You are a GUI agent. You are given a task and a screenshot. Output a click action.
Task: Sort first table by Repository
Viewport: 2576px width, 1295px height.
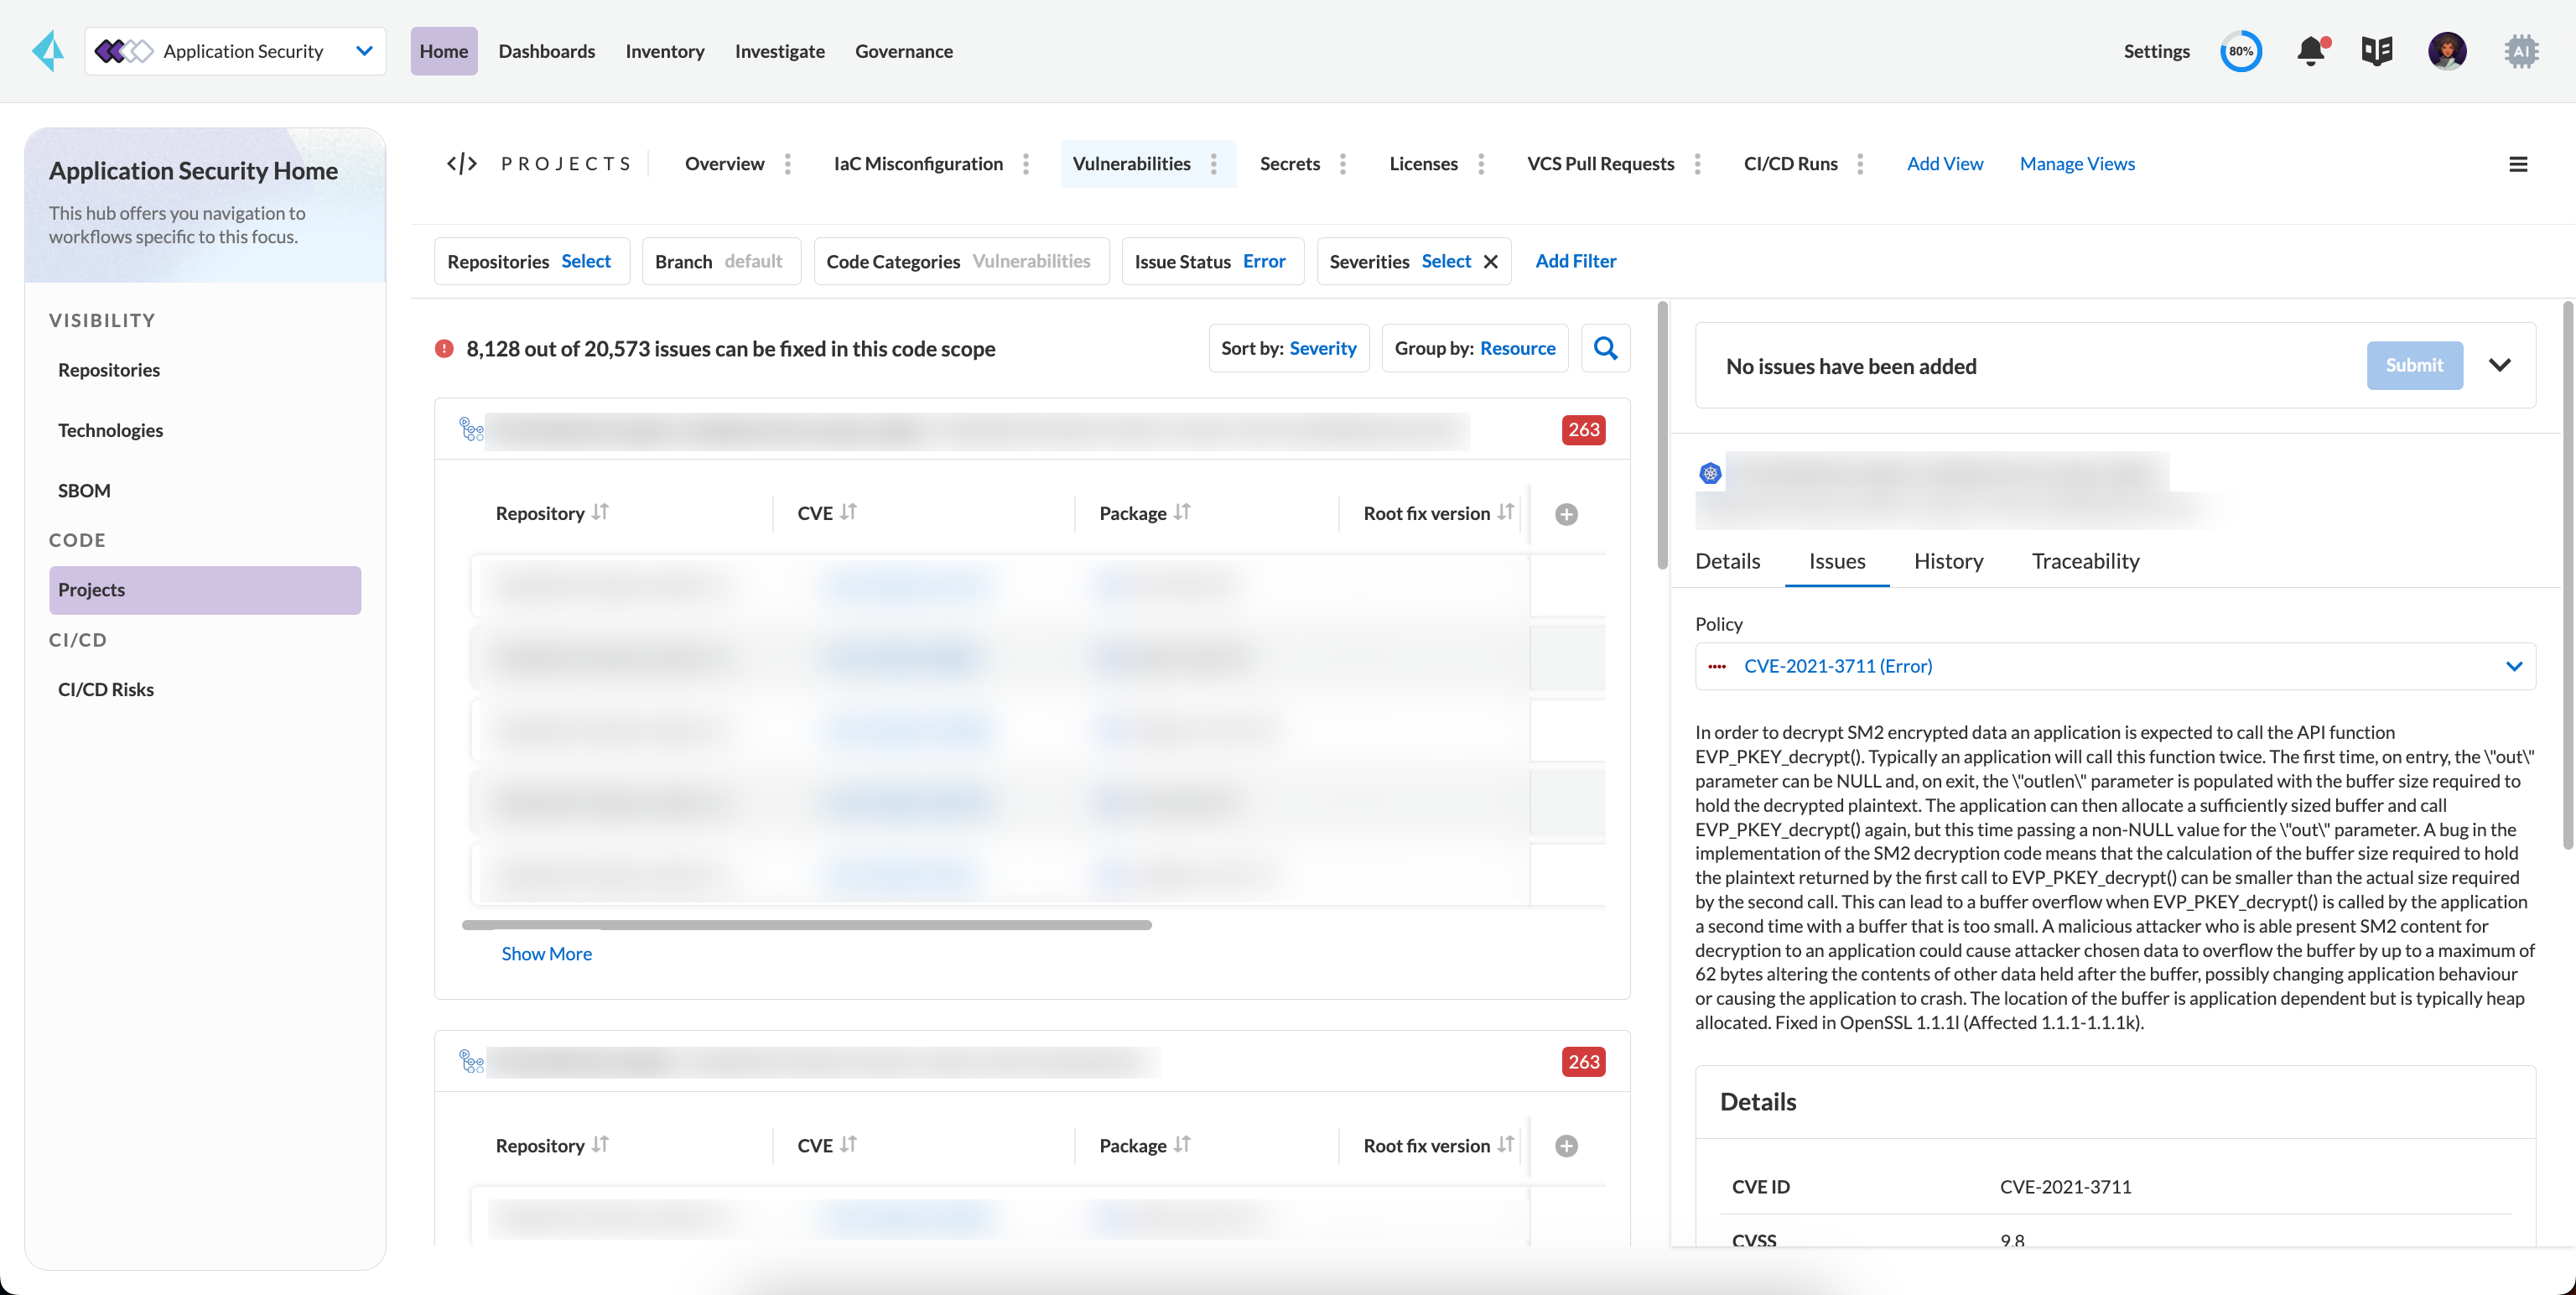[600, 512]
